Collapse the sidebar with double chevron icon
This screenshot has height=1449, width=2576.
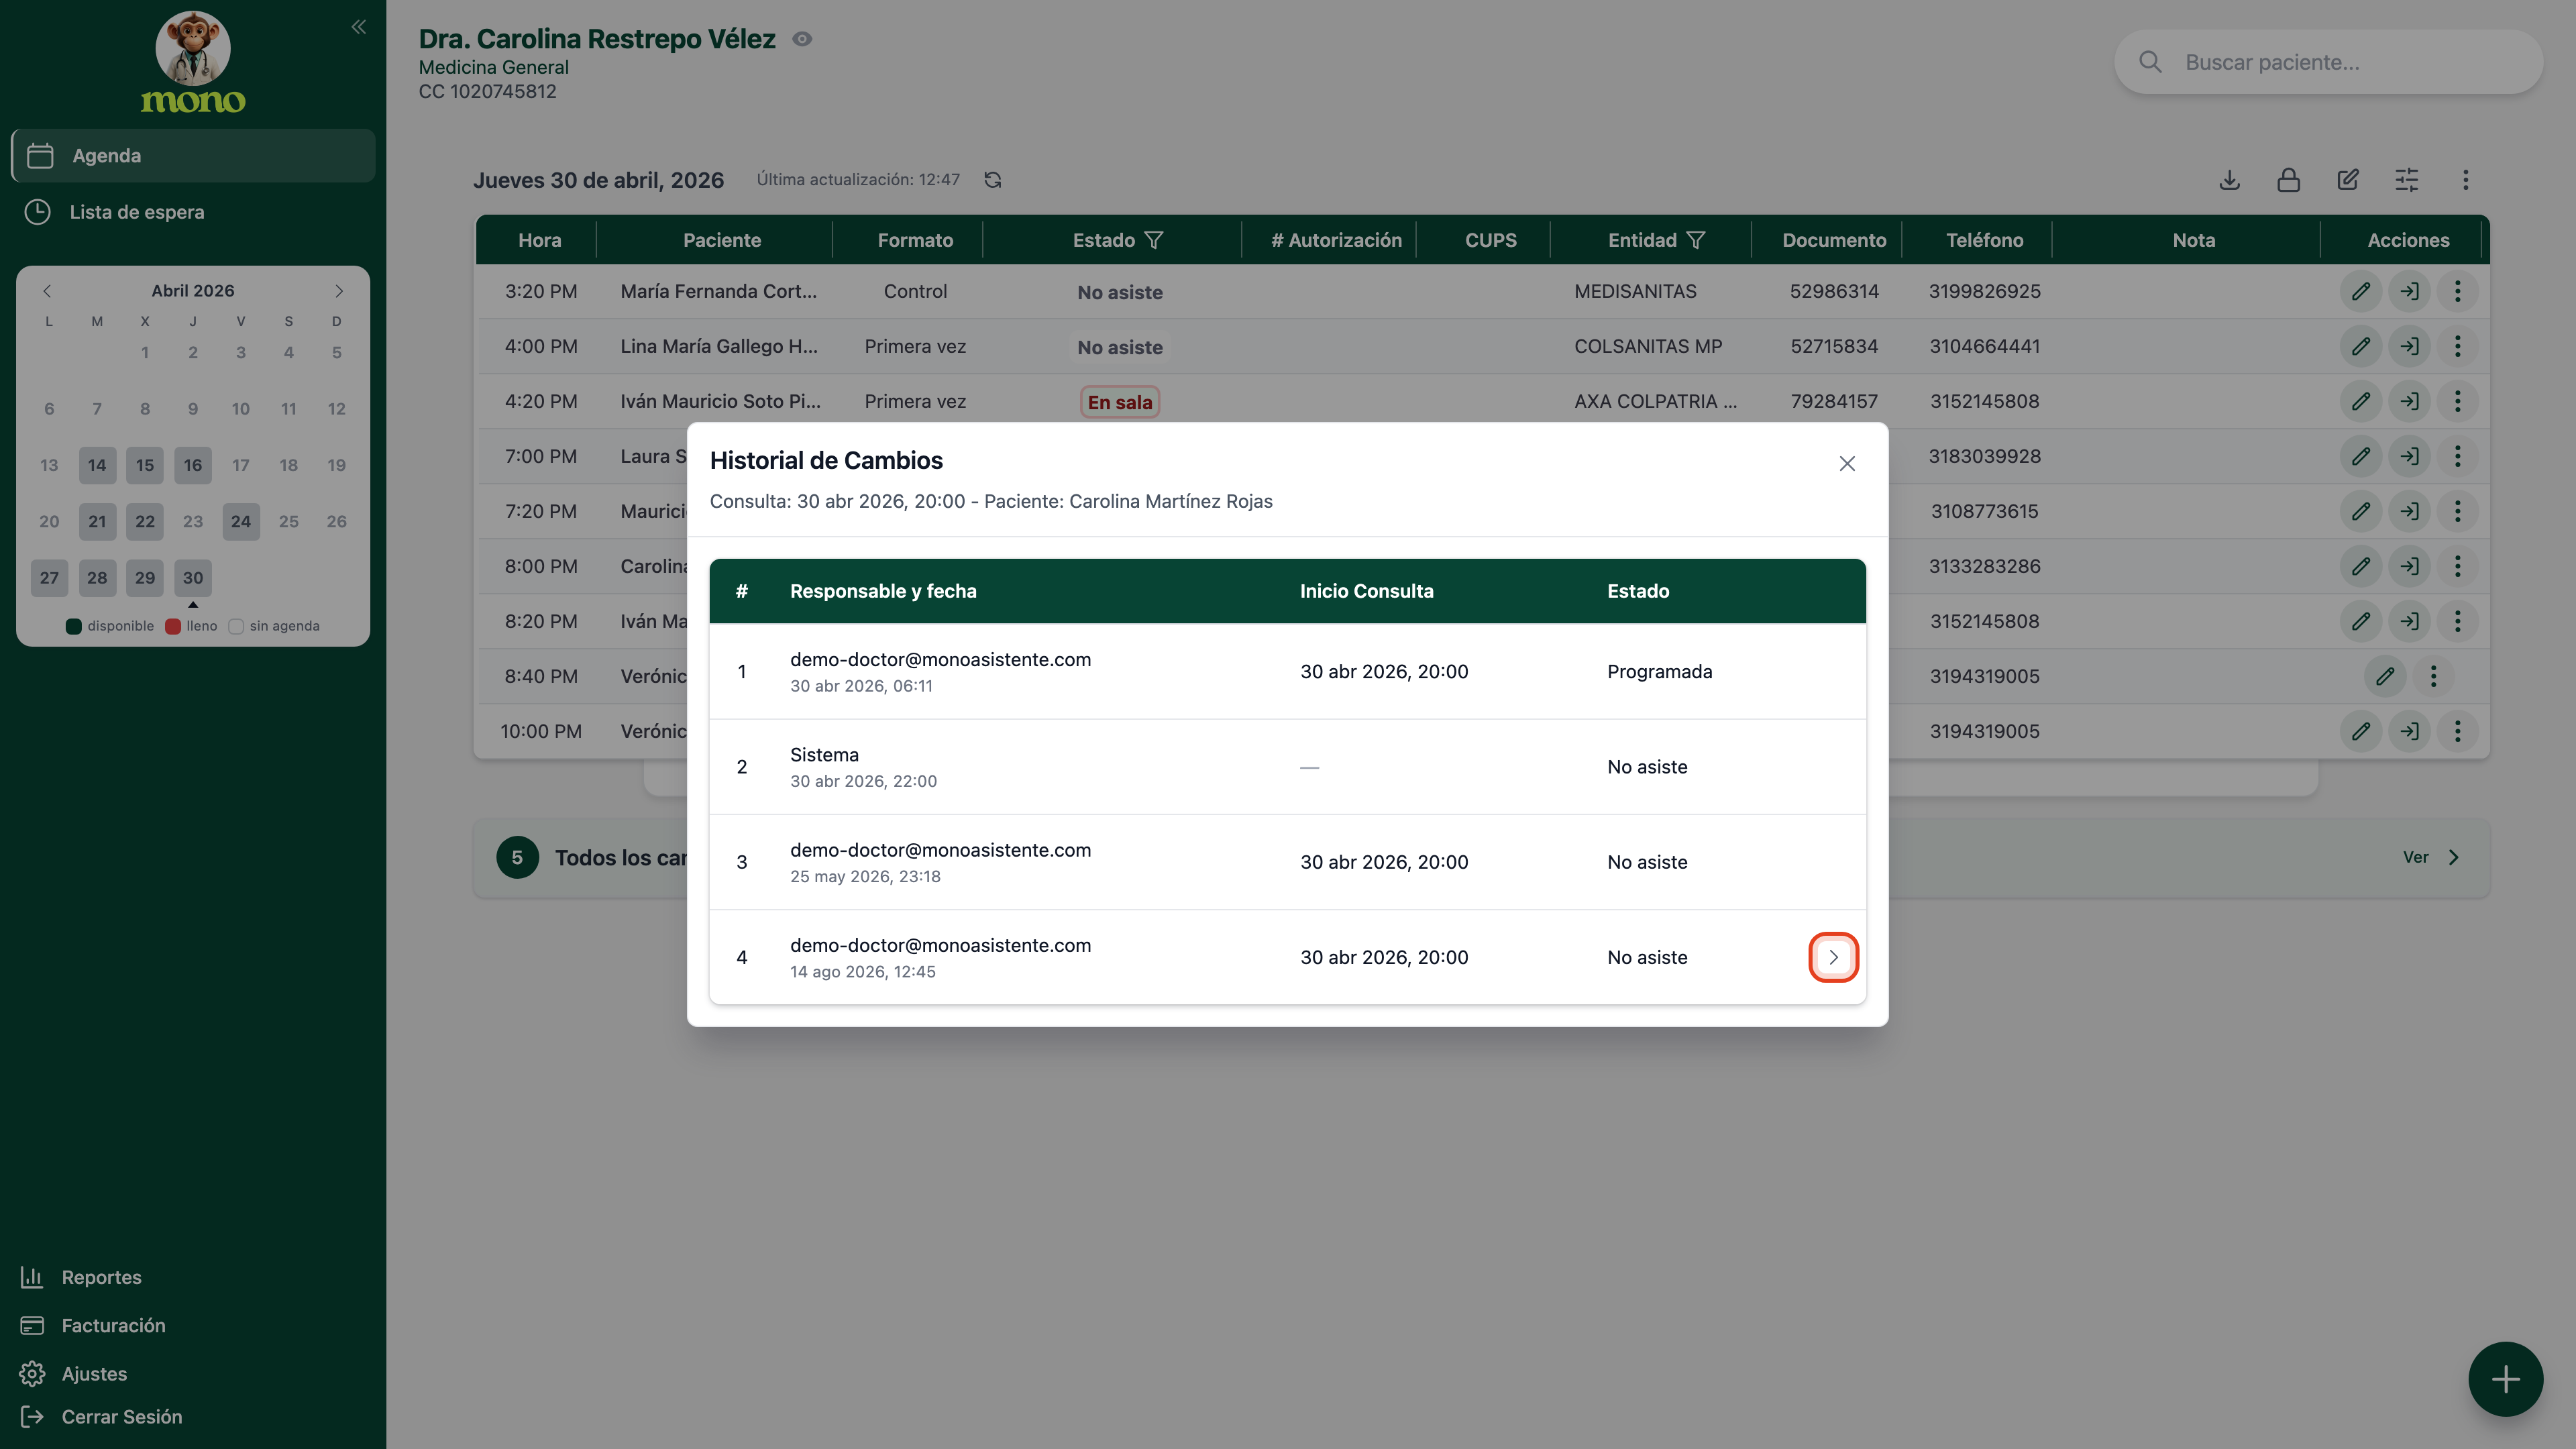(x=358, y=27)
